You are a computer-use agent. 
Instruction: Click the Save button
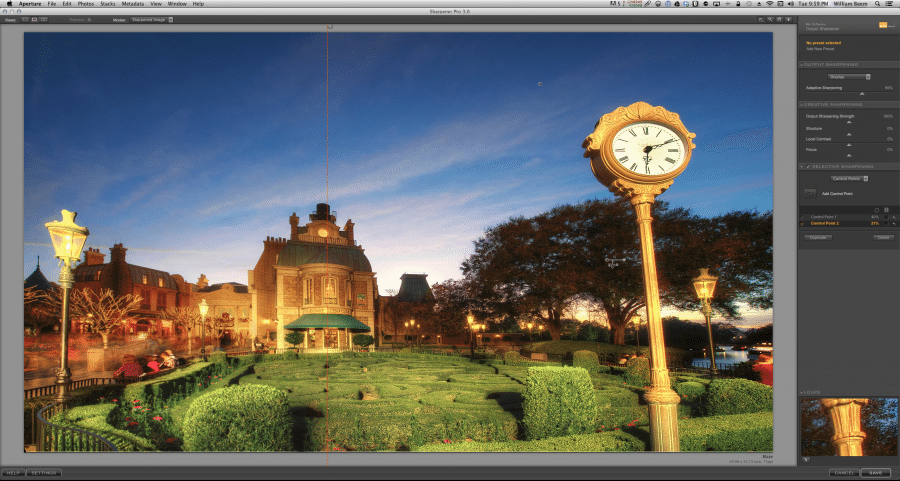(876, 473)
